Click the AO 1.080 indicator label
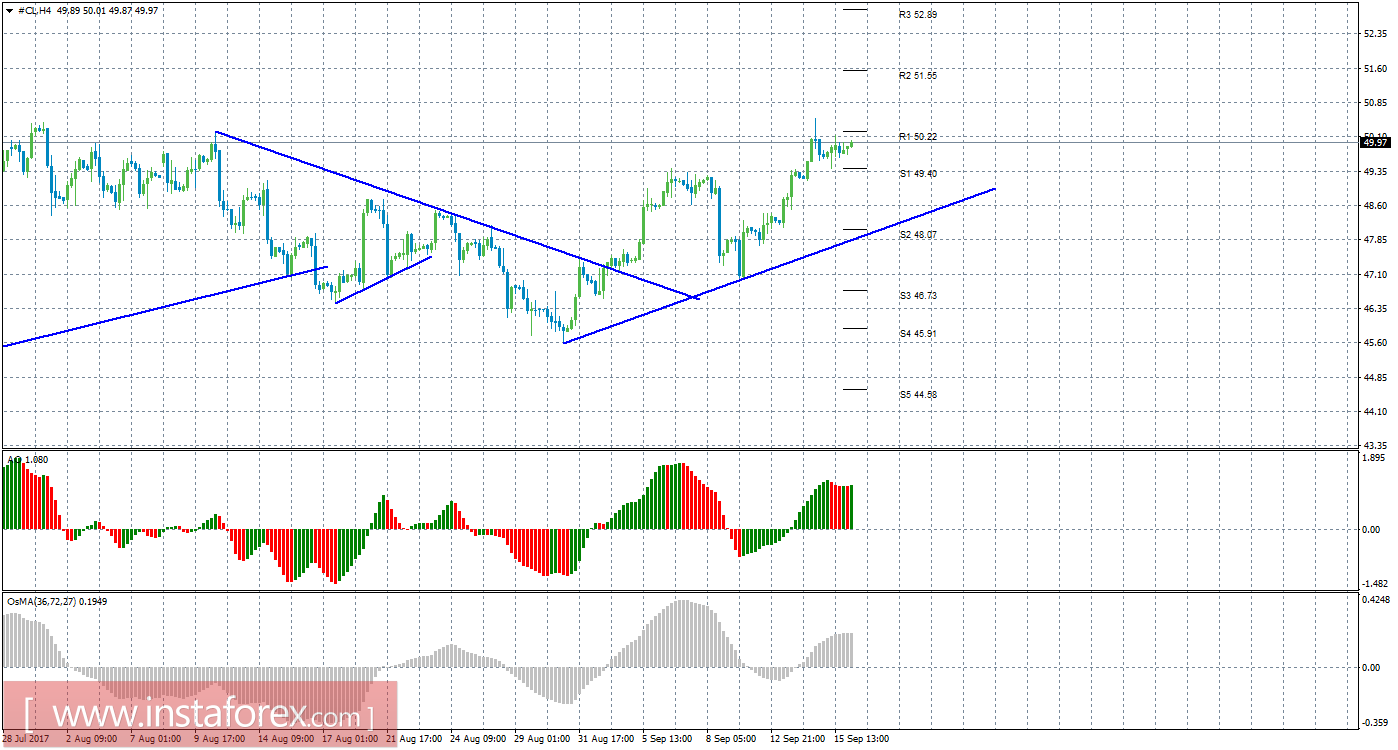Image resolution: width=1398 pixels, height=750 pixels. (x=28, y=460)
